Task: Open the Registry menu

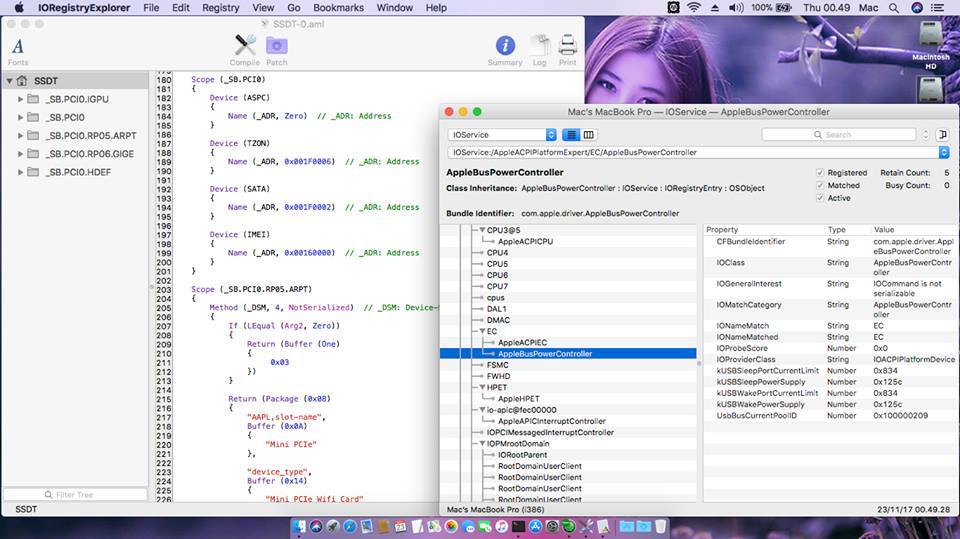Action: pos(220,7)
